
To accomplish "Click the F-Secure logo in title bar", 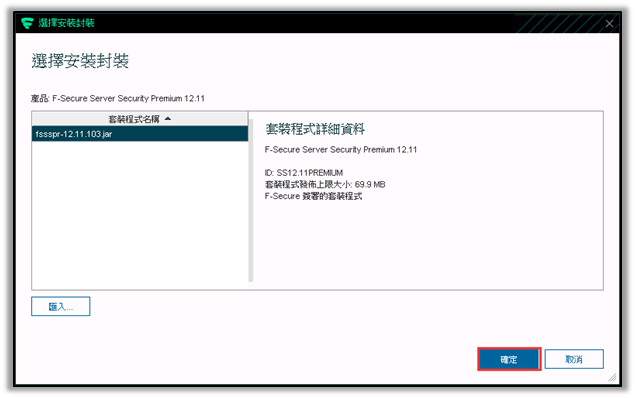I will pyautogui.click(x=27, y=23).
